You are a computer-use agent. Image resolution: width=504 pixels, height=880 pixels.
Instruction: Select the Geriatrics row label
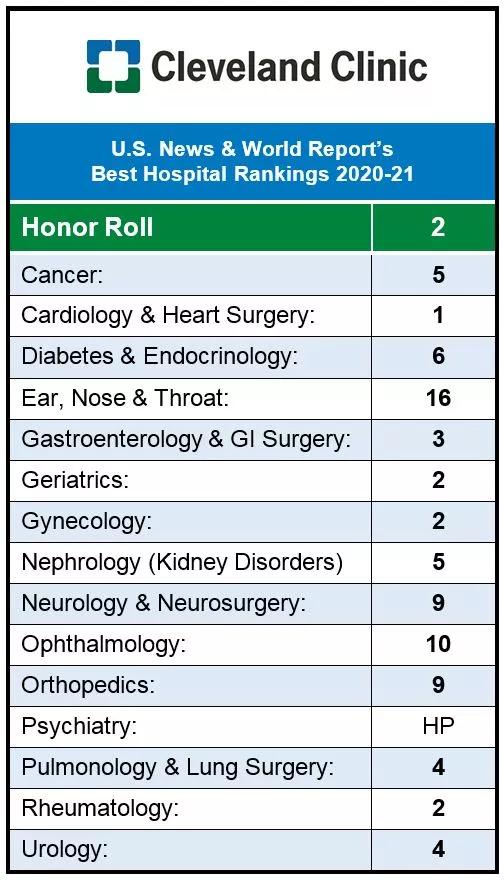coord(75,480)
